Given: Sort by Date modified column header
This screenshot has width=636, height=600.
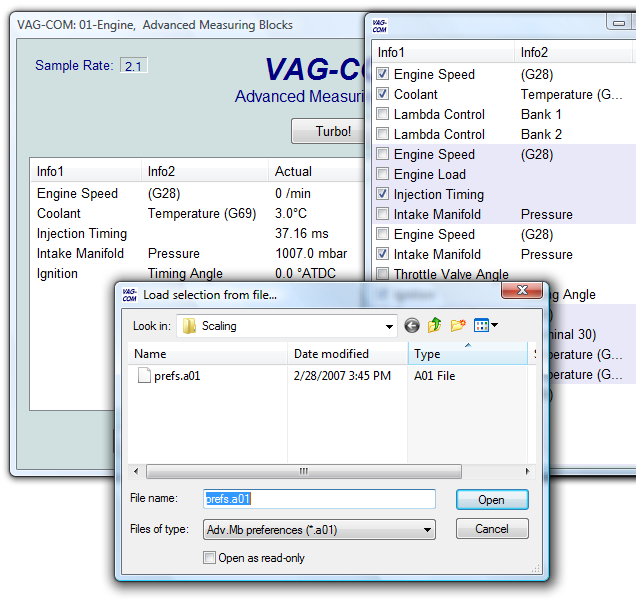Looking at the screenshot, I should (x=348, y=354).
